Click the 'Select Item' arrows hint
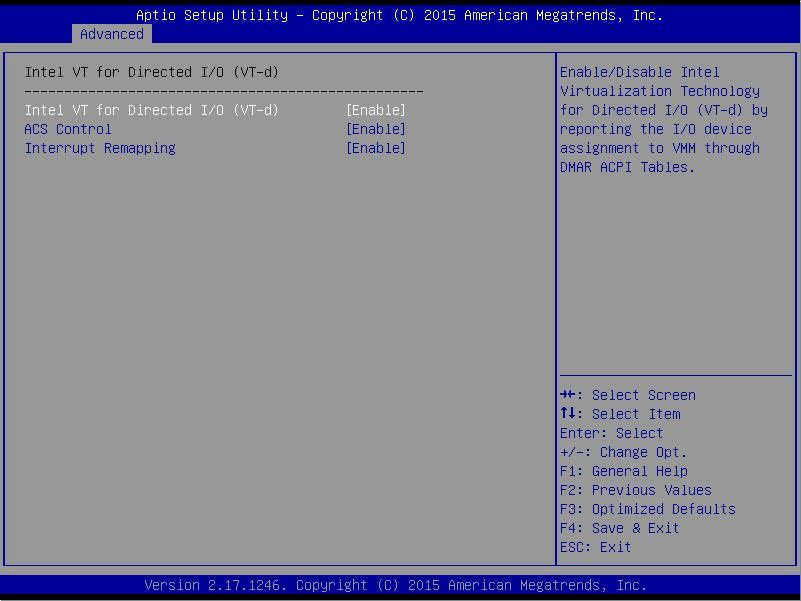The image size is (801, 601). coord(620,414)
